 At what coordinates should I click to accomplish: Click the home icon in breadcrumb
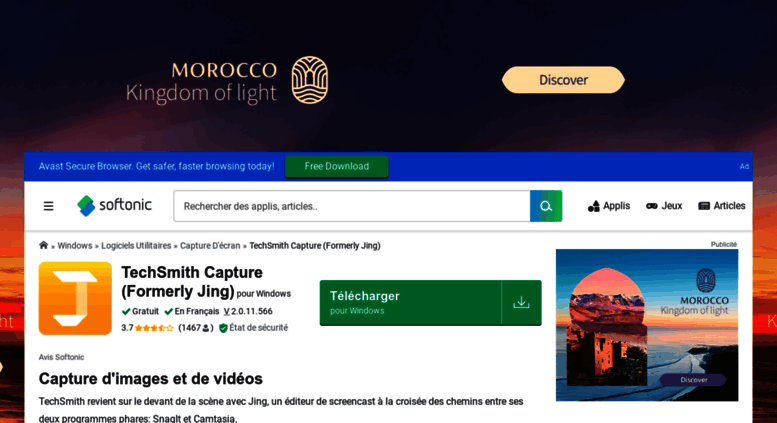pos(44,245)
